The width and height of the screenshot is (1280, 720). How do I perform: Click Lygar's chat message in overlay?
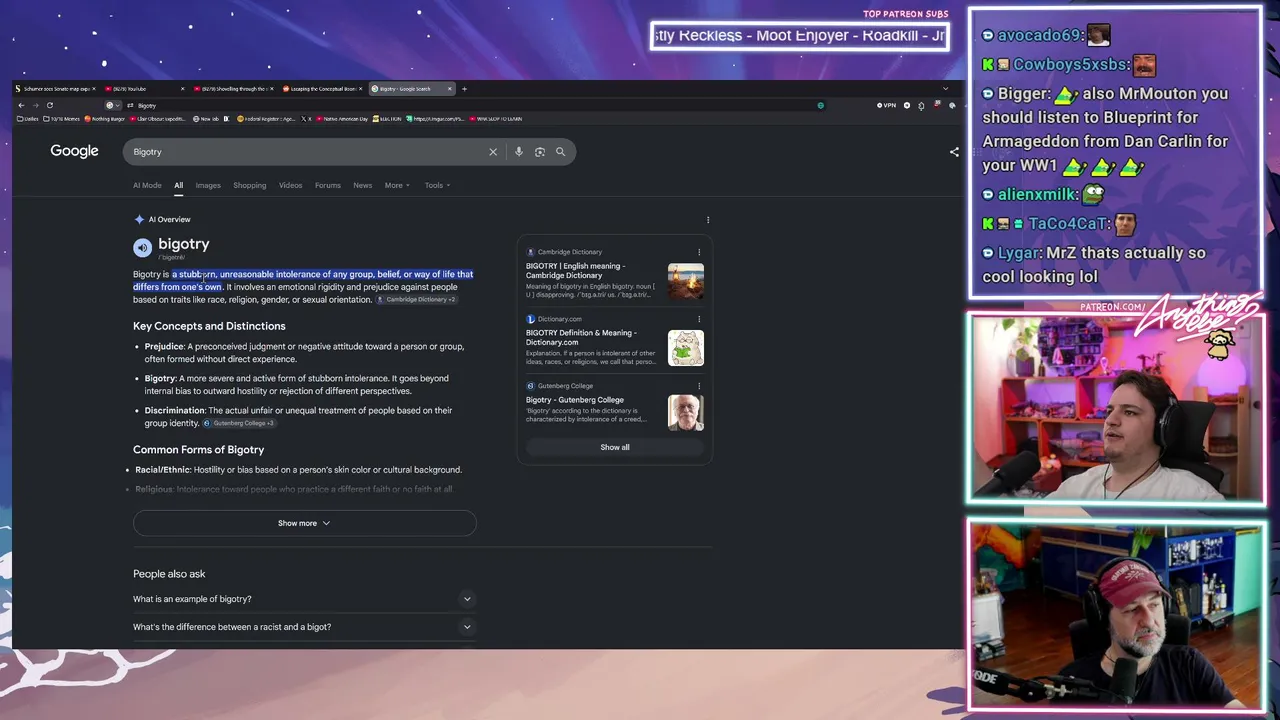1094,265
